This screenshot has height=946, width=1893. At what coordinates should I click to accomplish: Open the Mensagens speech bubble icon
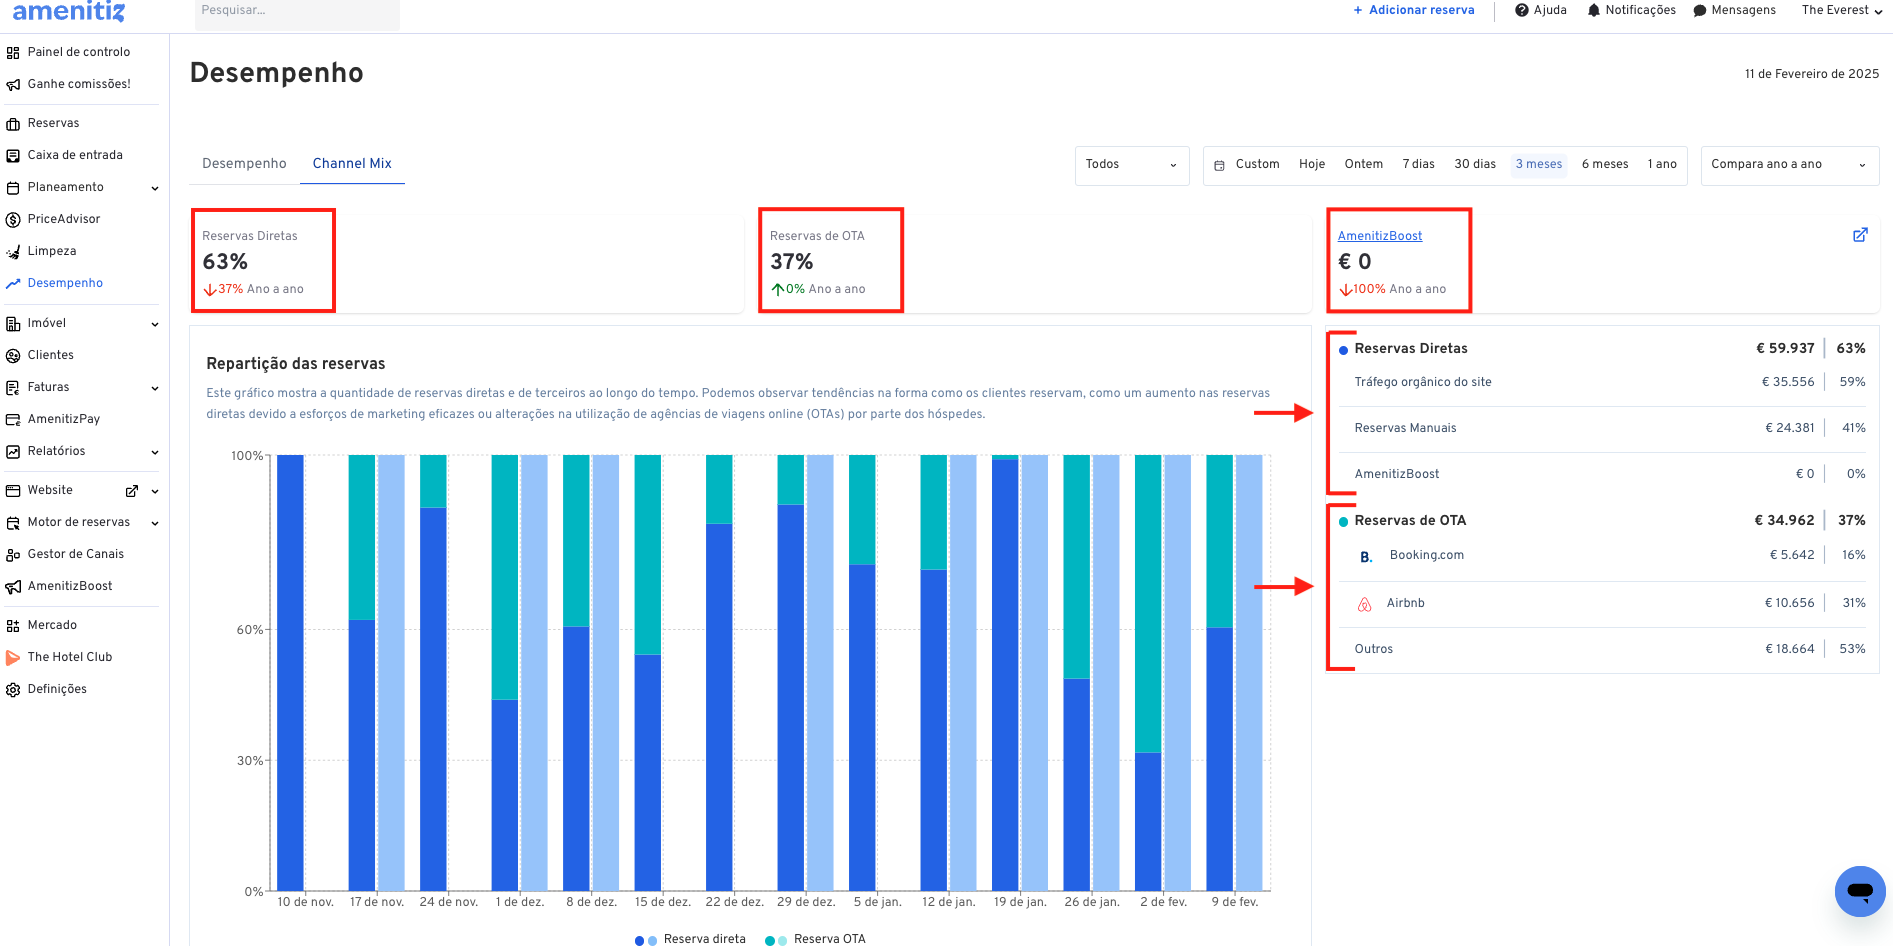(x=1700, y=11)
